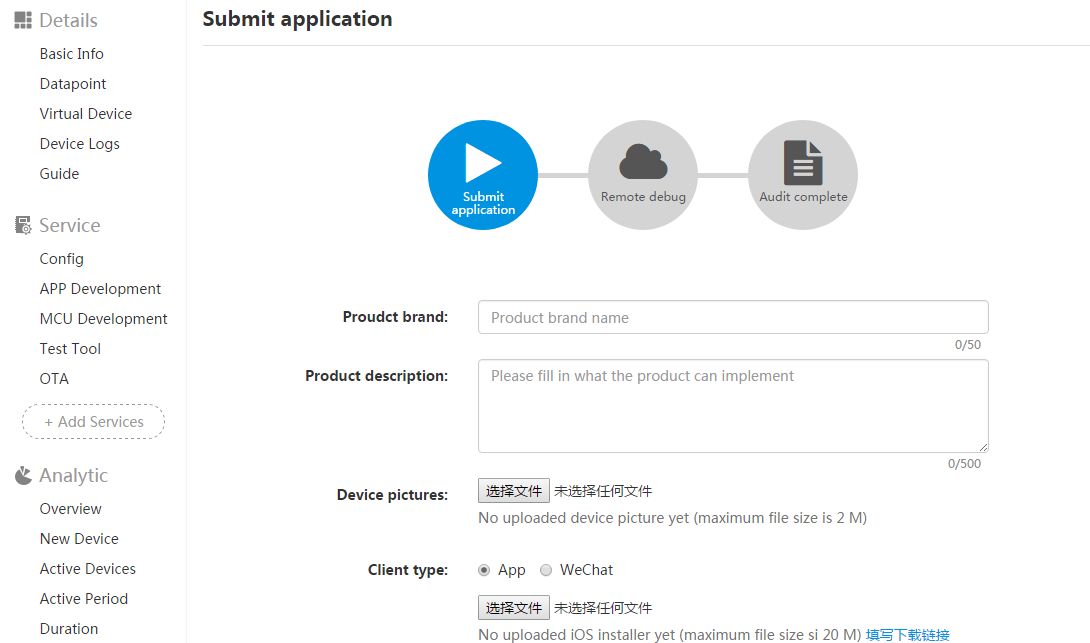Click the 填写下载链接 link

[905, 634]
